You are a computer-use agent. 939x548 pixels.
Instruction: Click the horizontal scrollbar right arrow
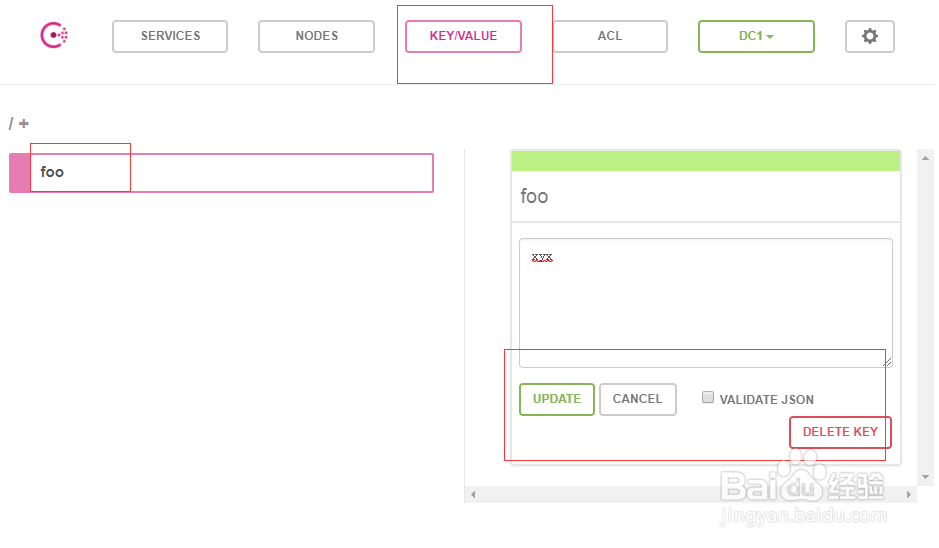point(909,494)
